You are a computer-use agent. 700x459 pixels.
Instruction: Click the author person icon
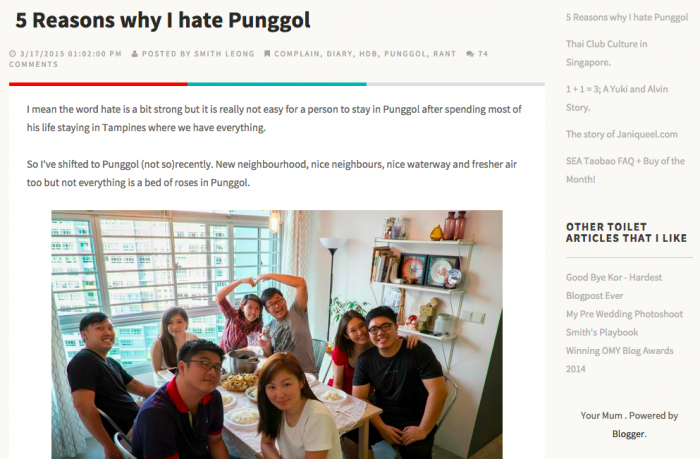(135, 54)
